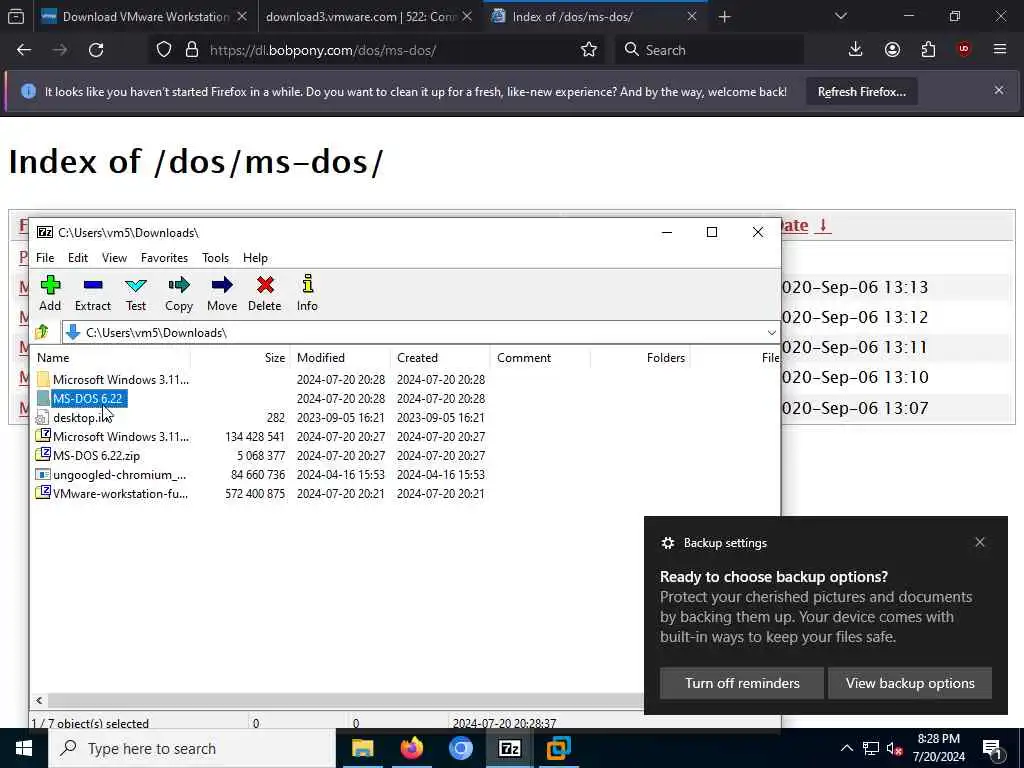Open the Firefox hamburger application menu
Viewport: 1024px width, 768px height.
point(1000,50)
